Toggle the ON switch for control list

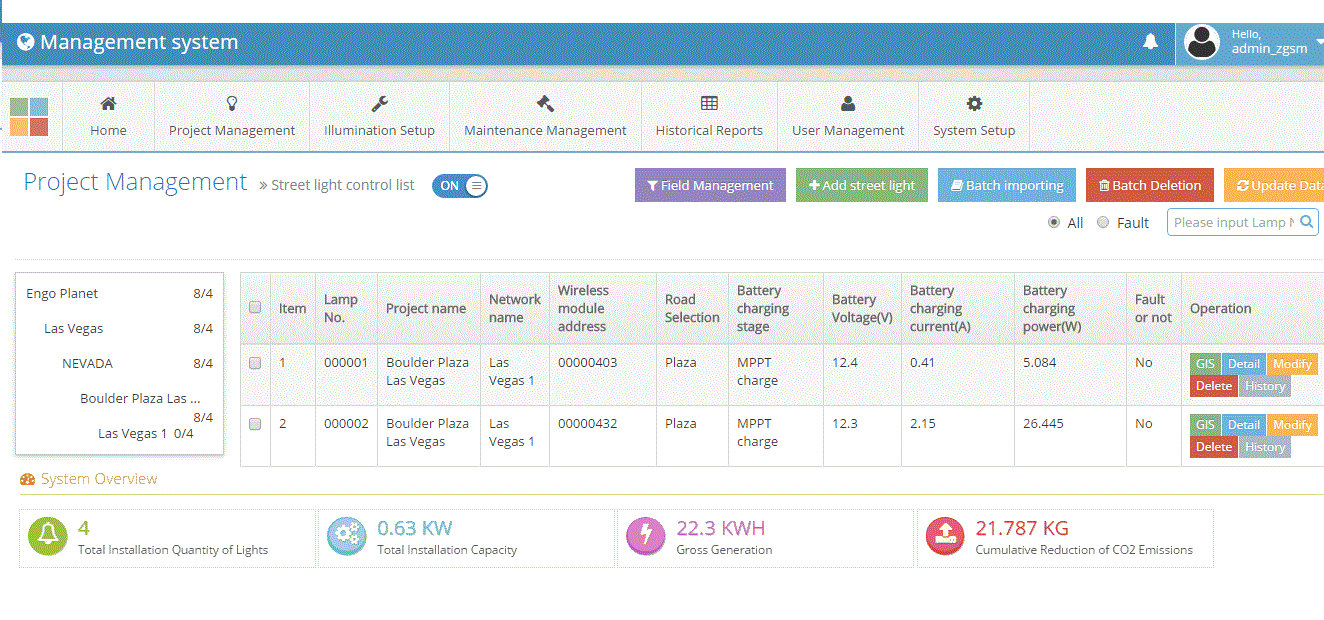point(460,185)
